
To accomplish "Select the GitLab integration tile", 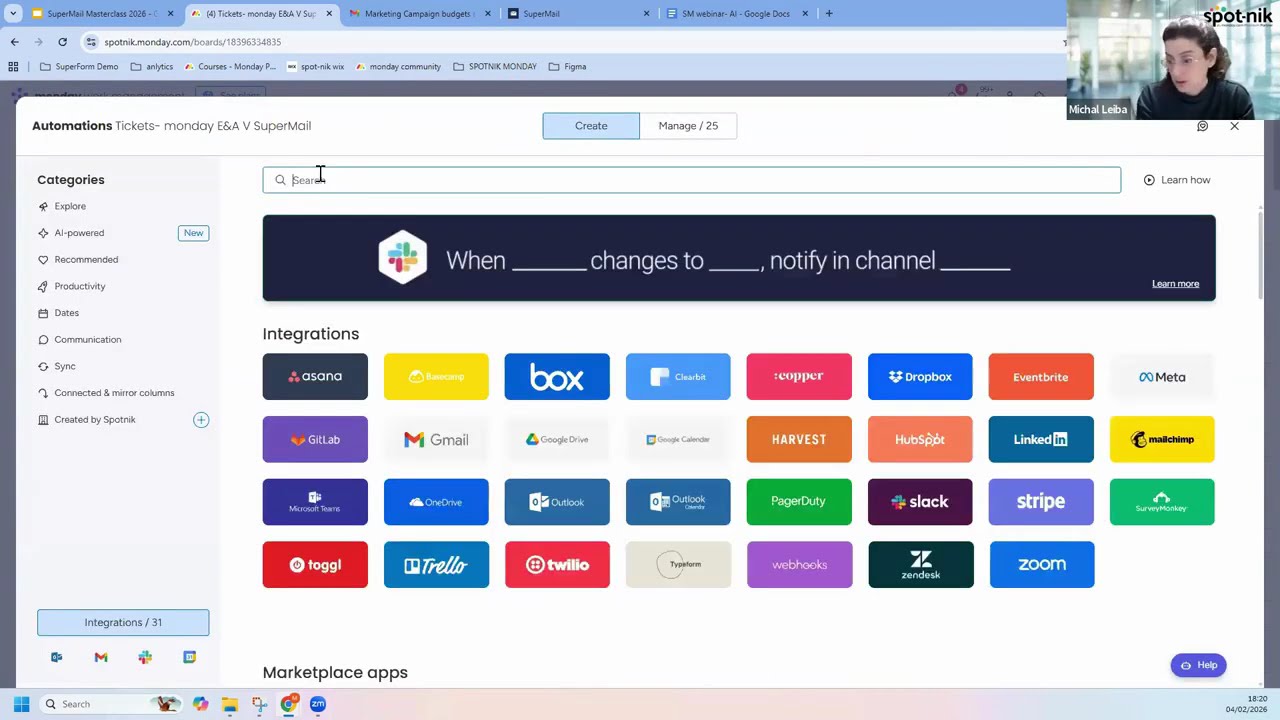I will coord(315,439).
